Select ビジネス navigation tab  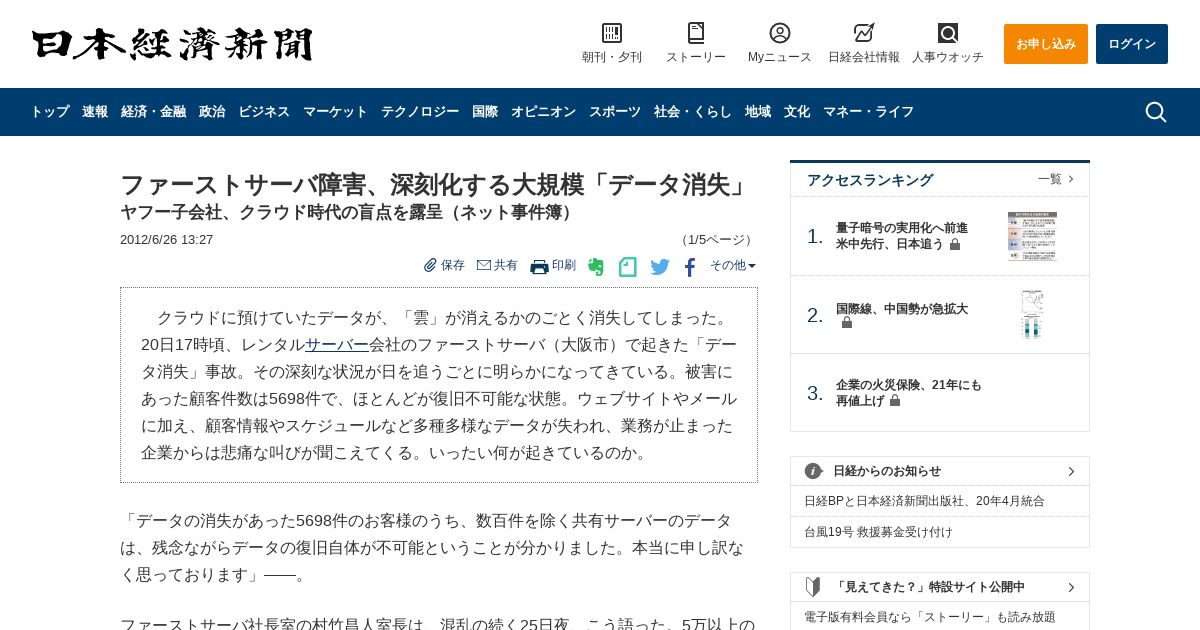tap(264, 112)
